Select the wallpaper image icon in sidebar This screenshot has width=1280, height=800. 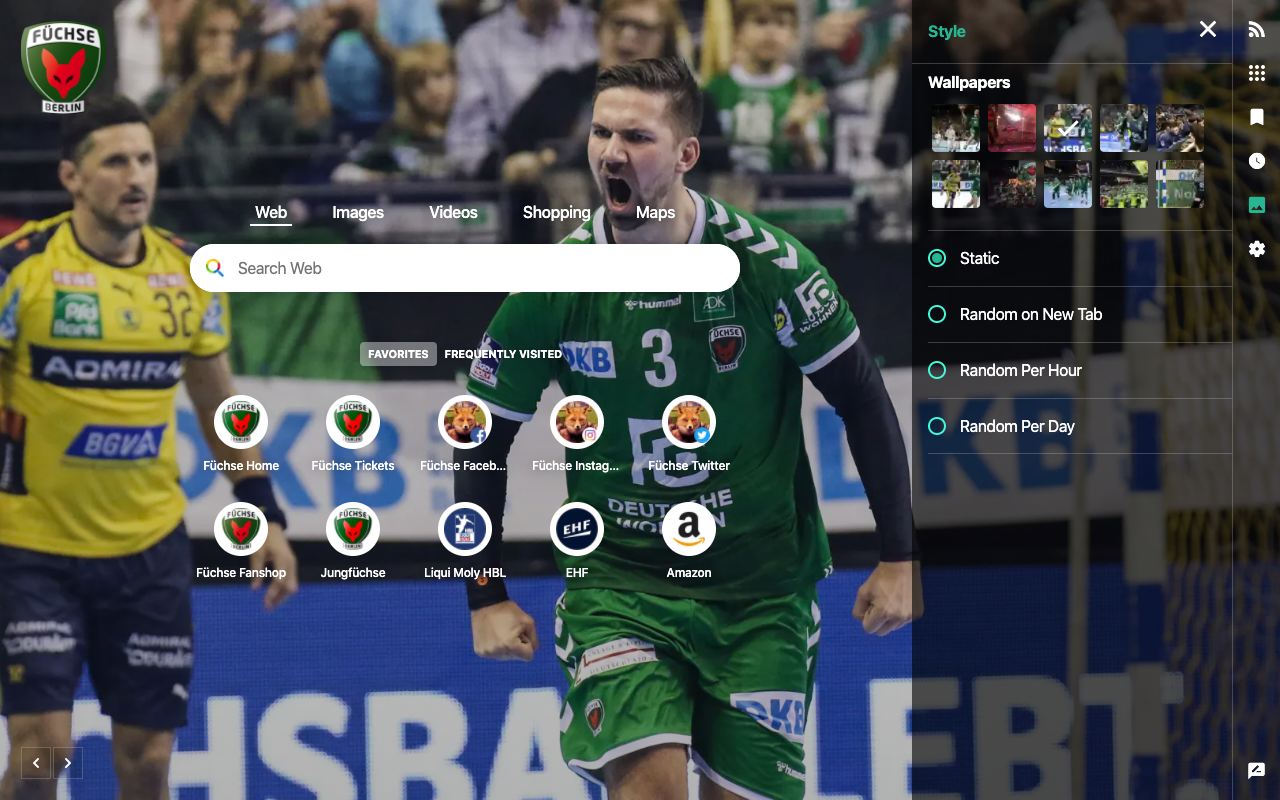pyautogui.click(x=1257, y=205)
